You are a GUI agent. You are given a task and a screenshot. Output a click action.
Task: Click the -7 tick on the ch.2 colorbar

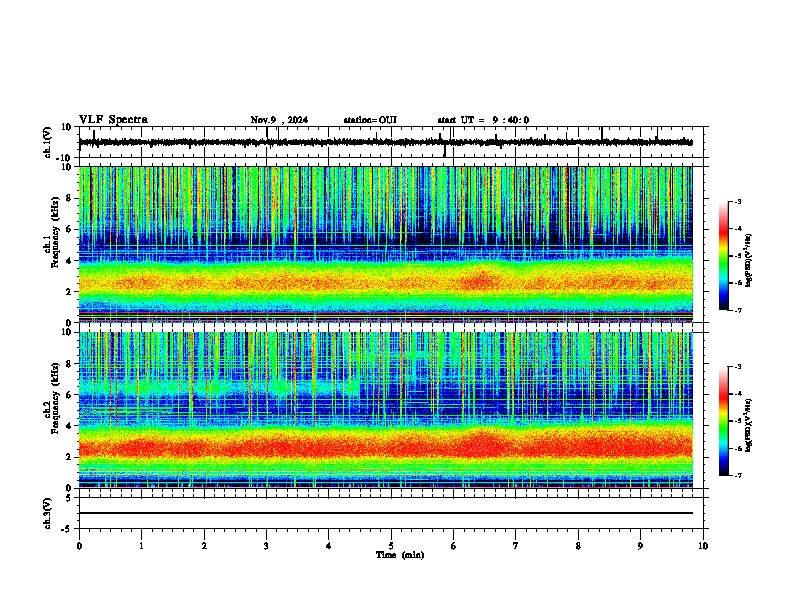click(738, 476)
